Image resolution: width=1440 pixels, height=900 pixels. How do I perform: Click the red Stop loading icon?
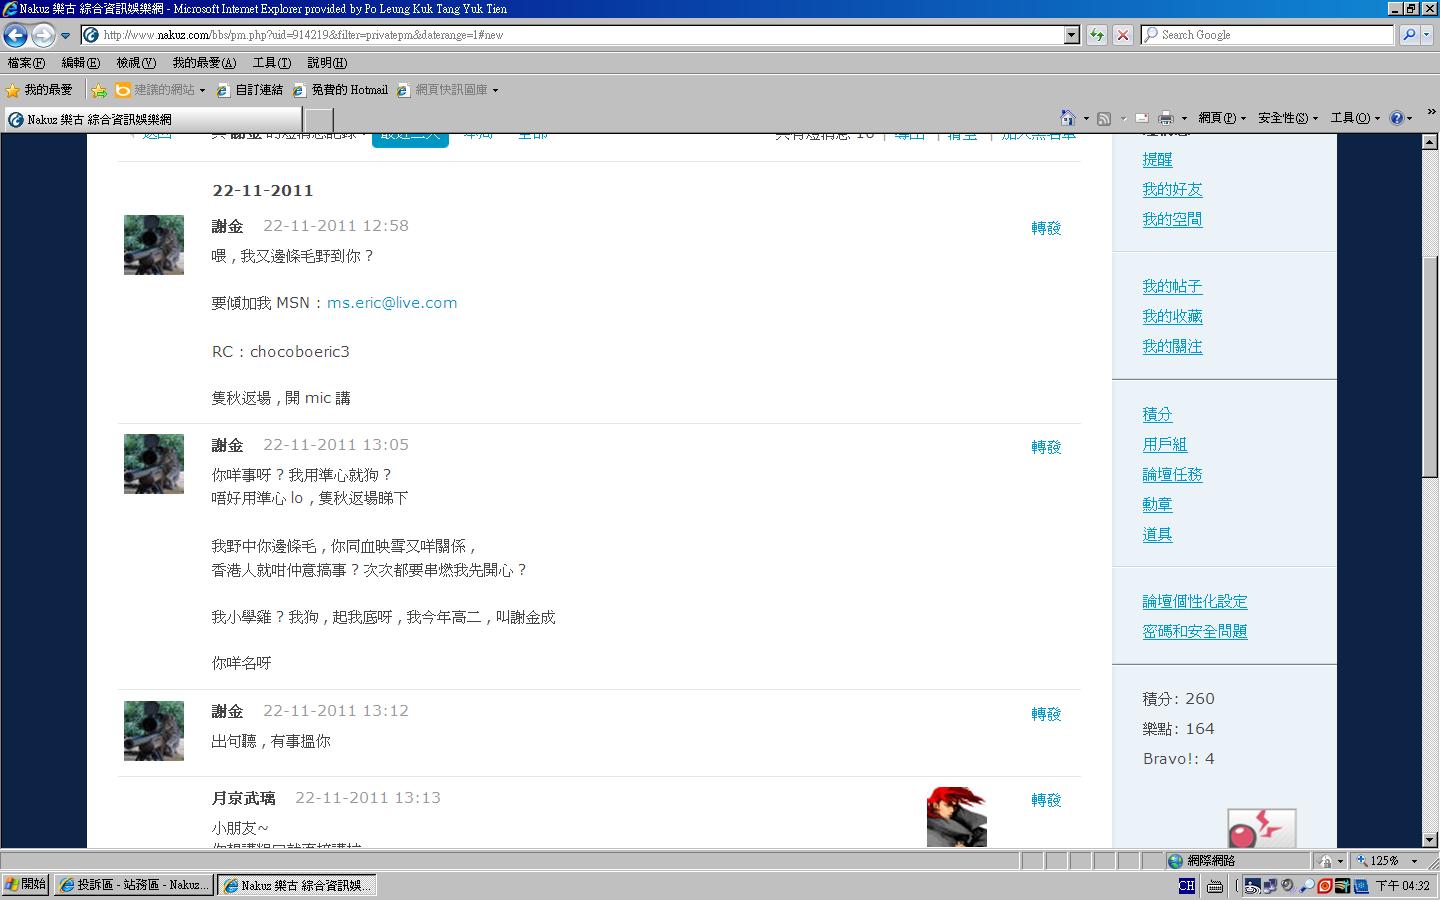tap(1123, 35)
